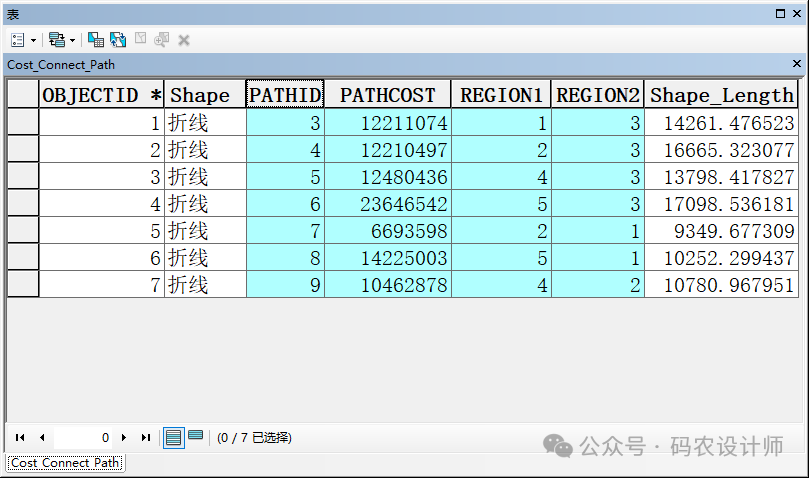Click the Switch Selection icon
Viewport: 809px width, 478px height.
pos(118,40)
